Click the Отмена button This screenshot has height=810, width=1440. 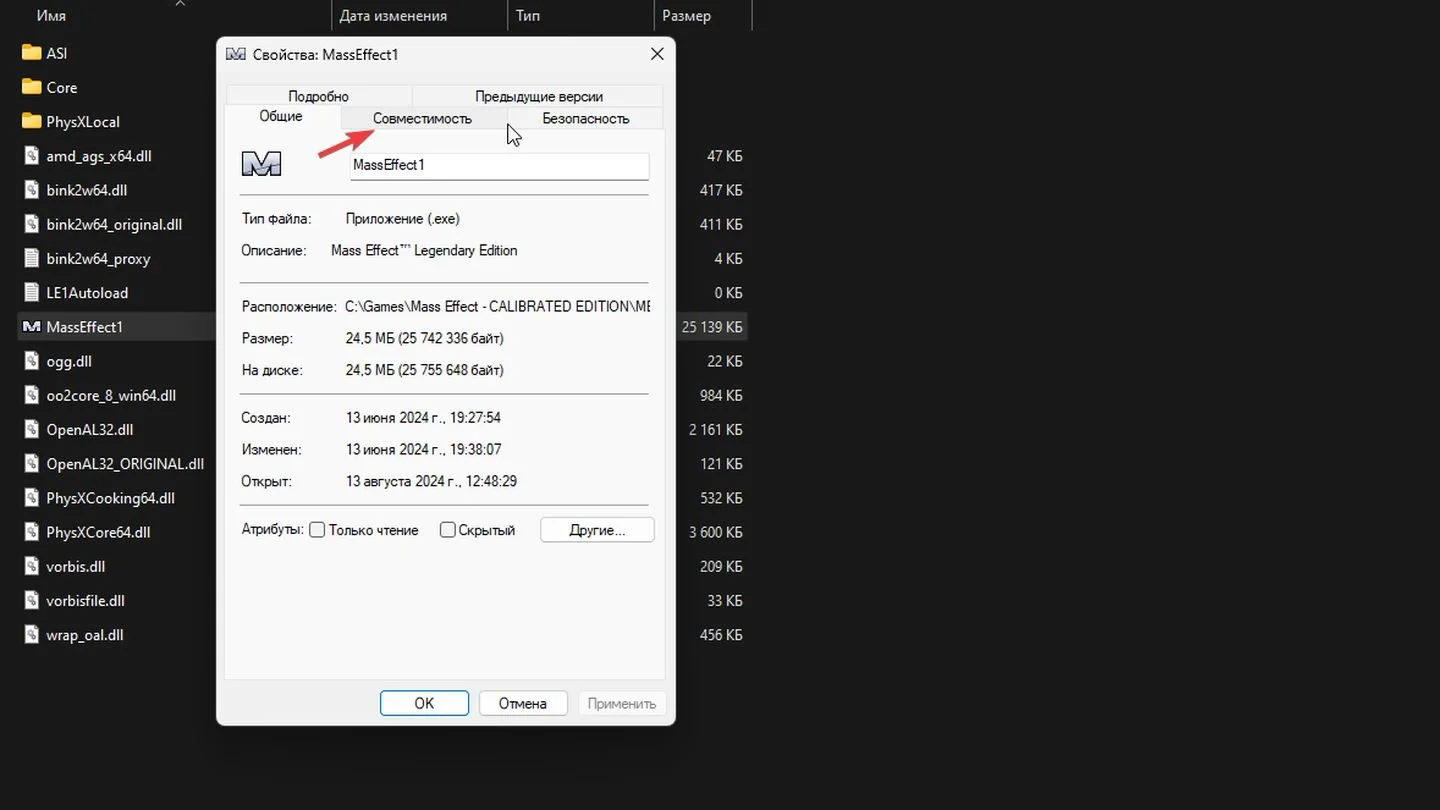tap(523, 703)
